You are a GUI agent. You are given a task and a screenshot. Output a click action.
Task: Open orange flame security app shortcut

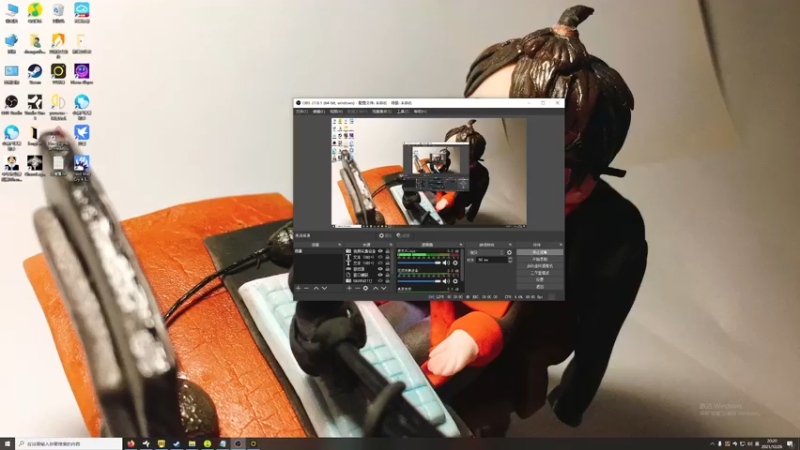click(58, 44)
